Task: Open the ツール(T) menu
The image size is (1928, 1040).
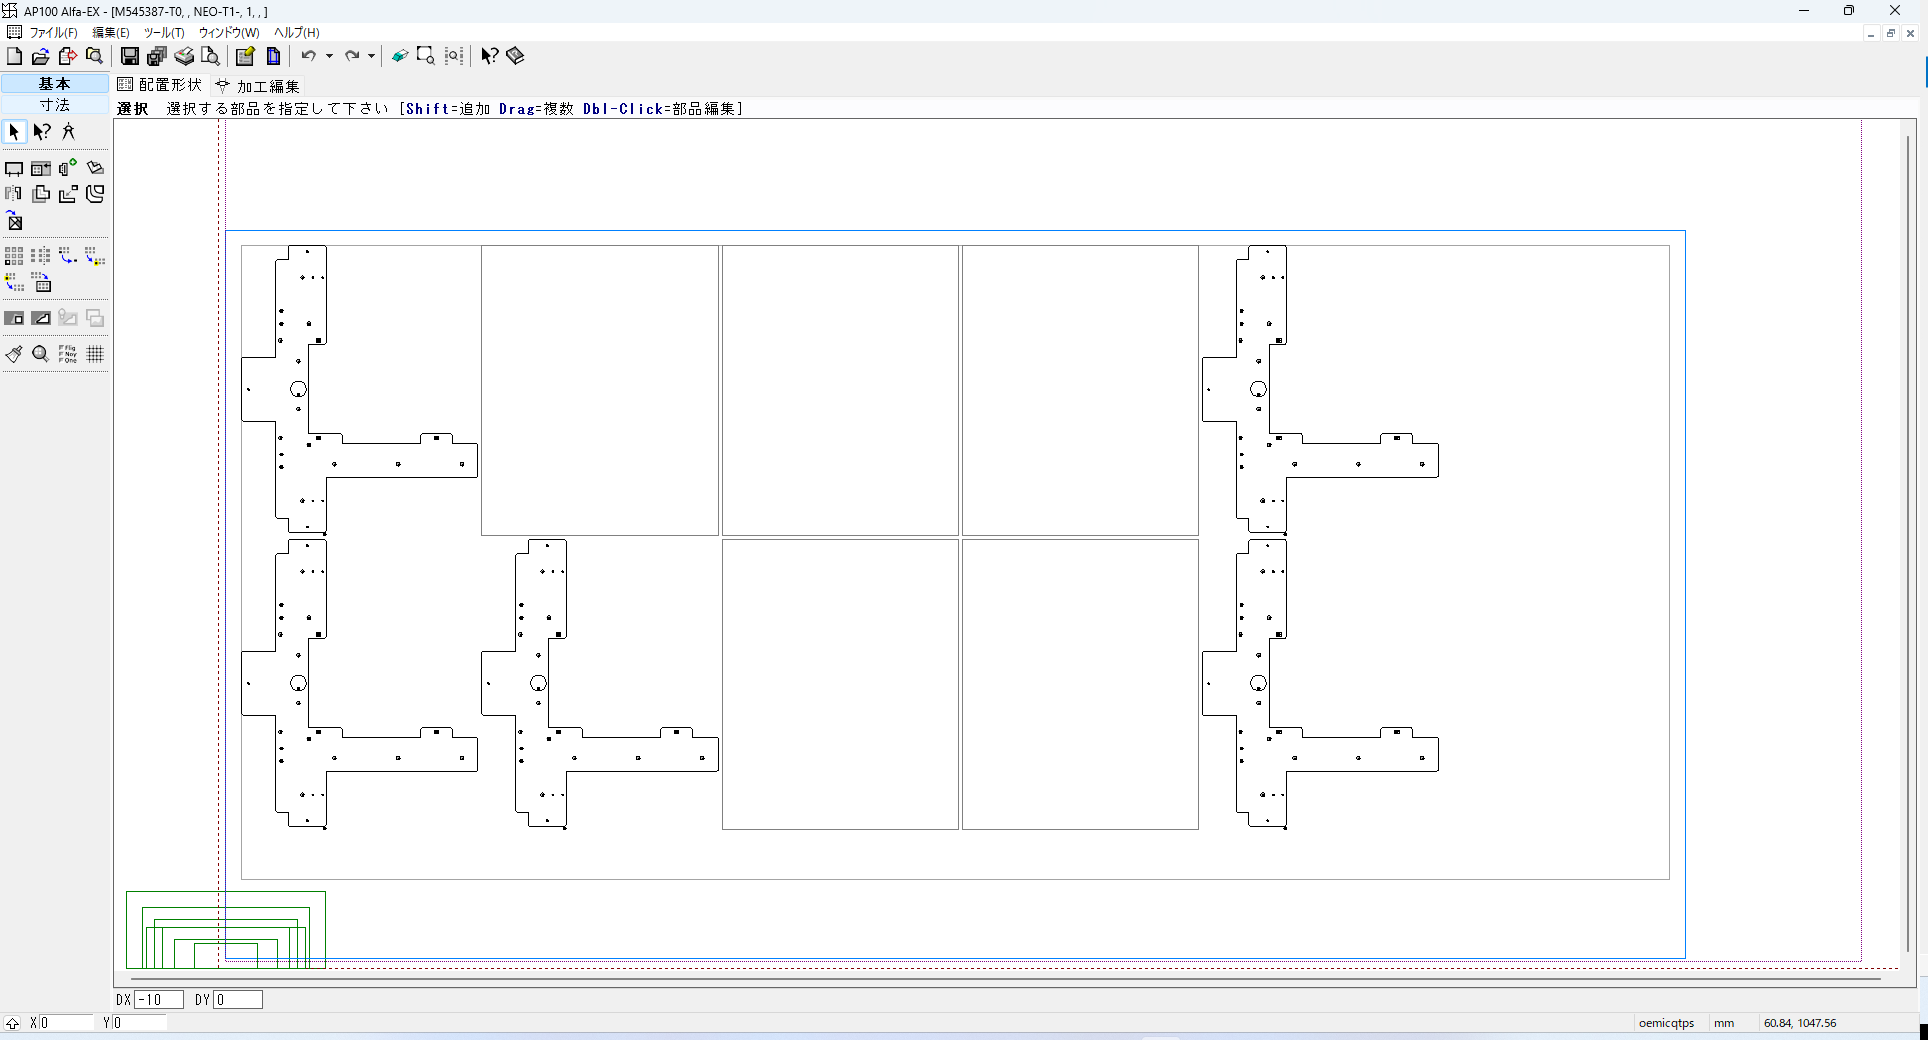Action: 164,33
